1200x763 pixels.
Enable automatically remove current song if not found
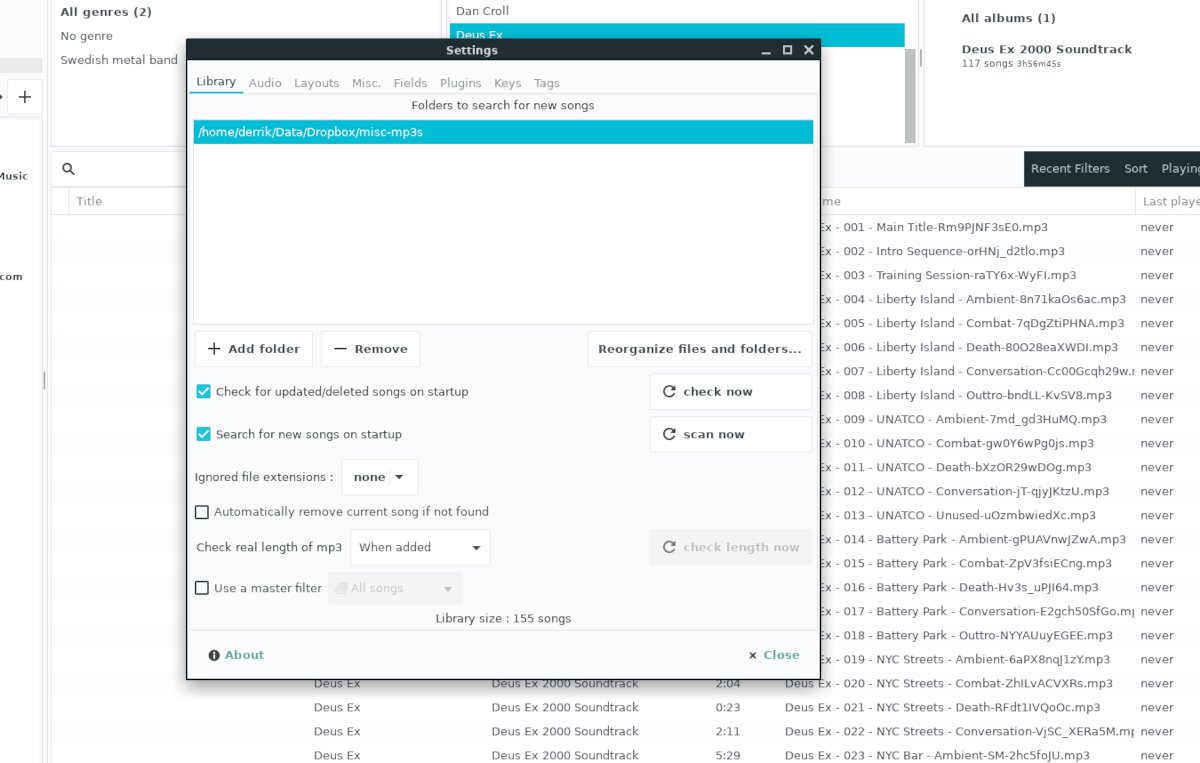click(x=202, y=512)
